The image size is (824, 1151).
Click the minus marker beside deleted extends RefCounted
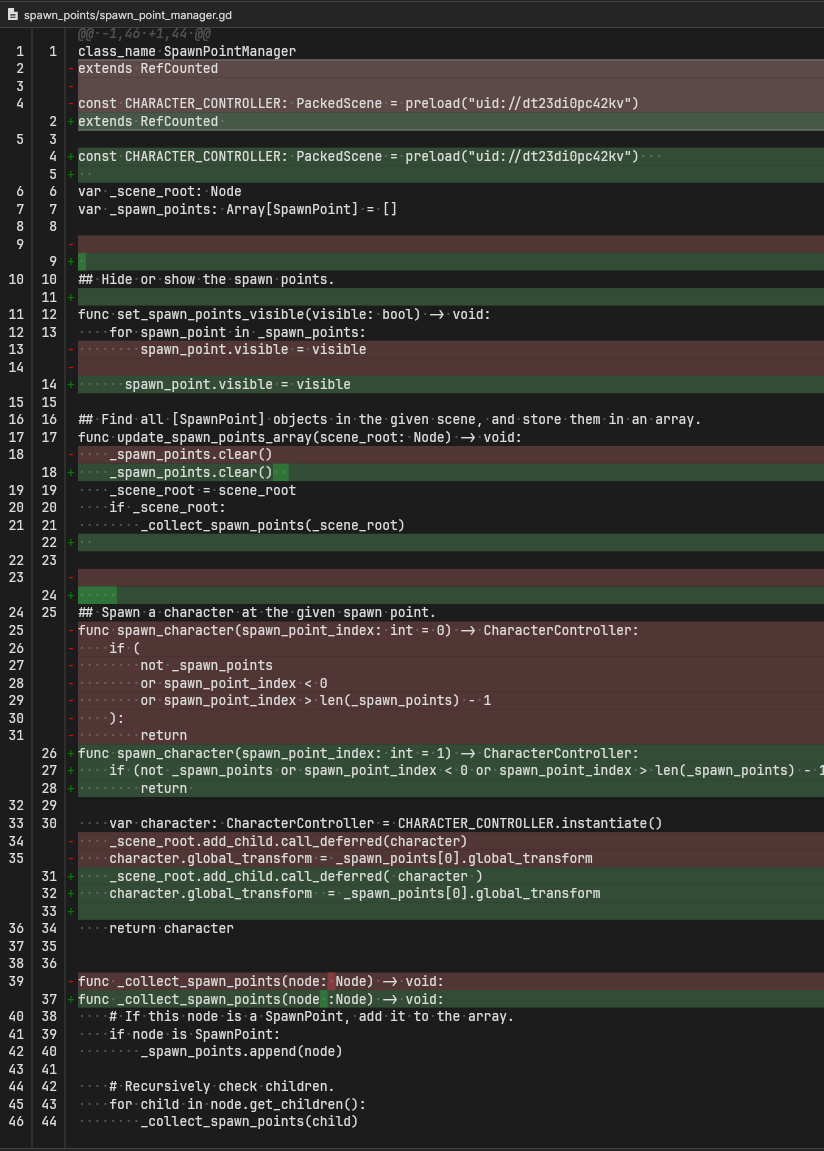pos(71,69)
